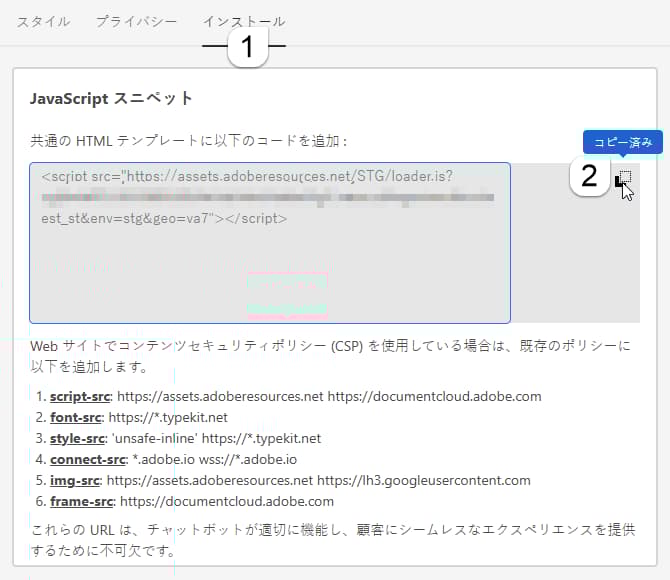The image size is (670, 580).
Task: Click inside the script snippet code box
Action: [270, 243]
